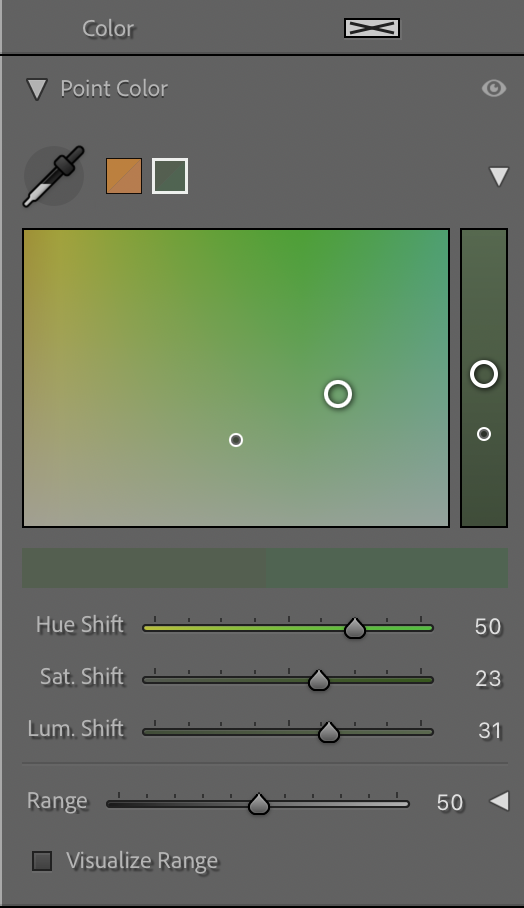Enable the Visualize Range checkbox
The height and width of the screenshot is (908, 524).
(x=42, y=861)
